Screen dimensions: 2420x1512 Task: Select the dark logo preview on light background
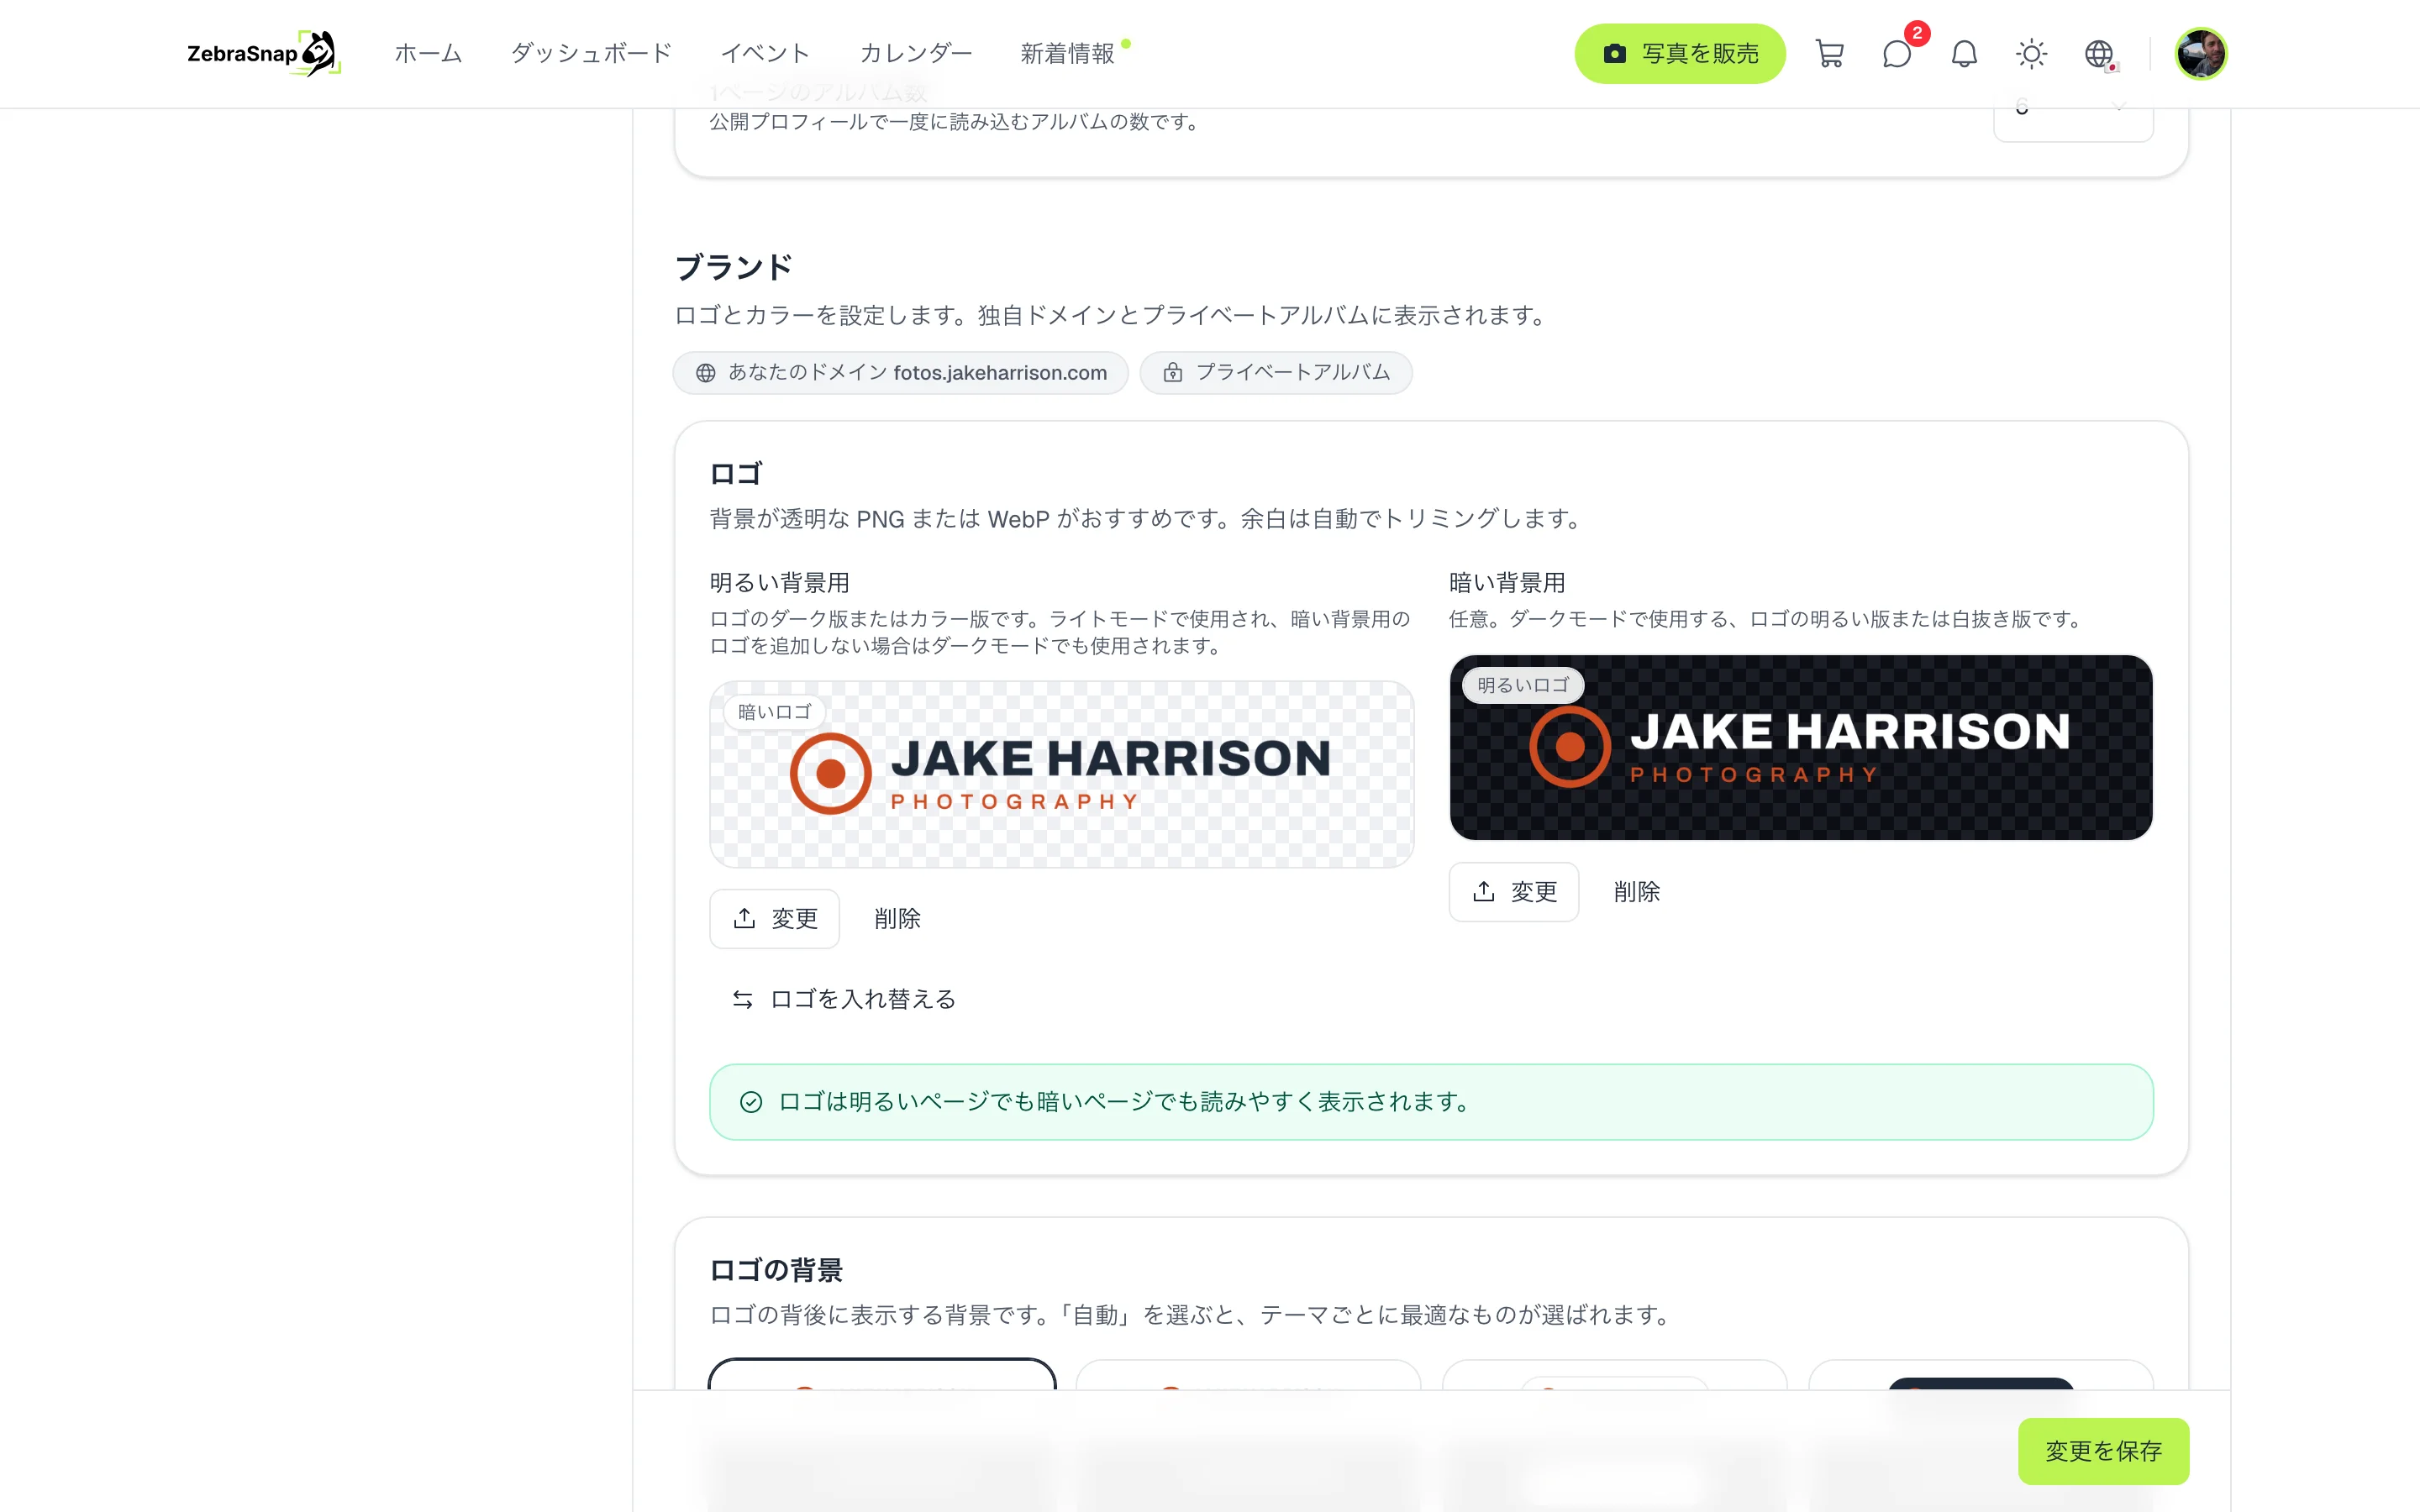pos(1061,774)
